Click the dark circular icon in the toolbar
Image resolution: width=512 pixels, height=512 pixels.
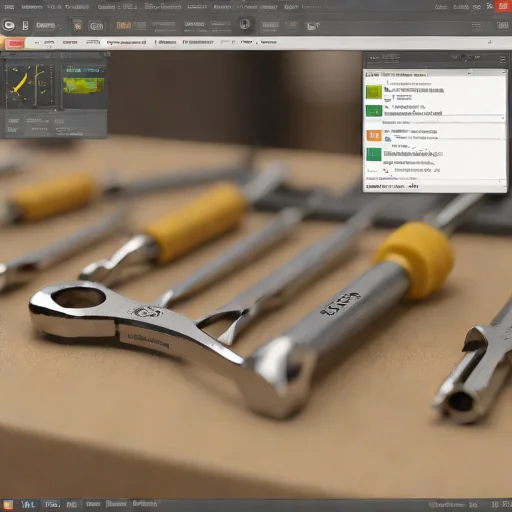click(x=245, y=24)
